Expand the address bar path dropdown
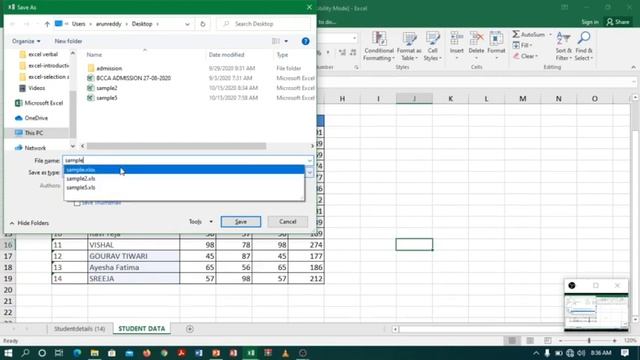 [x=187, y=24]
